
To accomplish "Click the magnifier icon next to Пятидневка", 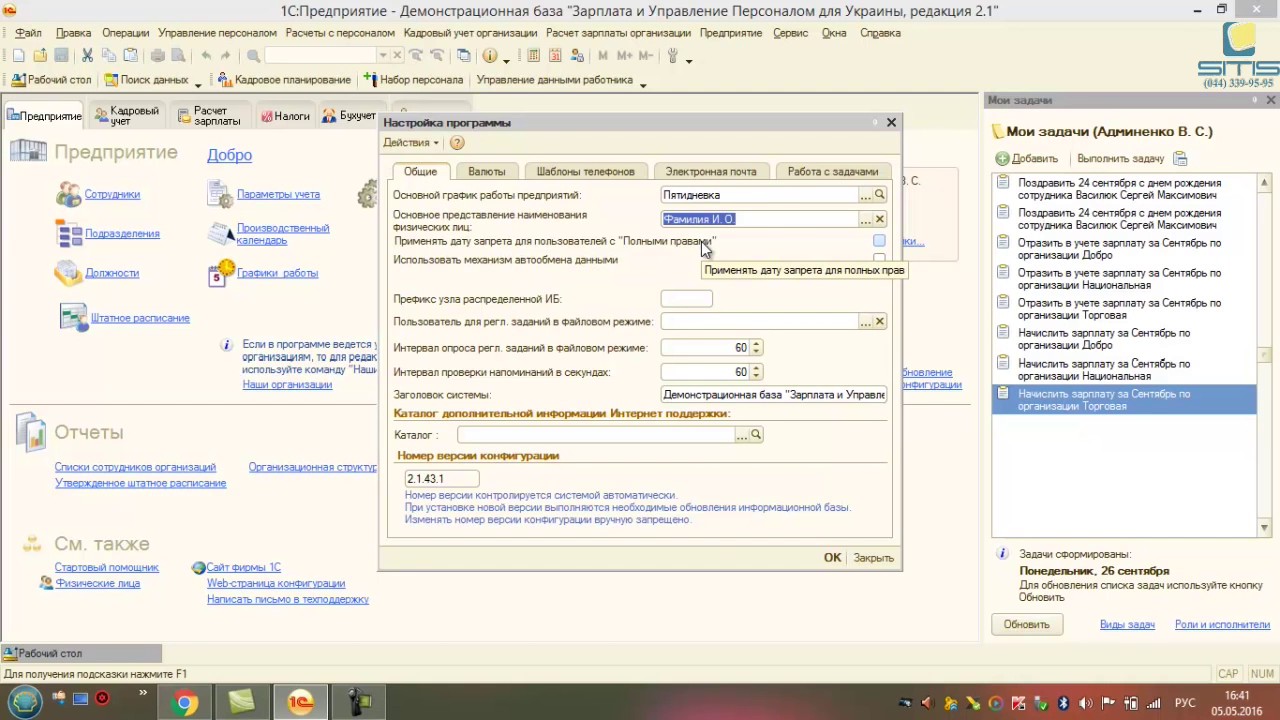I will tap(880, 195).
